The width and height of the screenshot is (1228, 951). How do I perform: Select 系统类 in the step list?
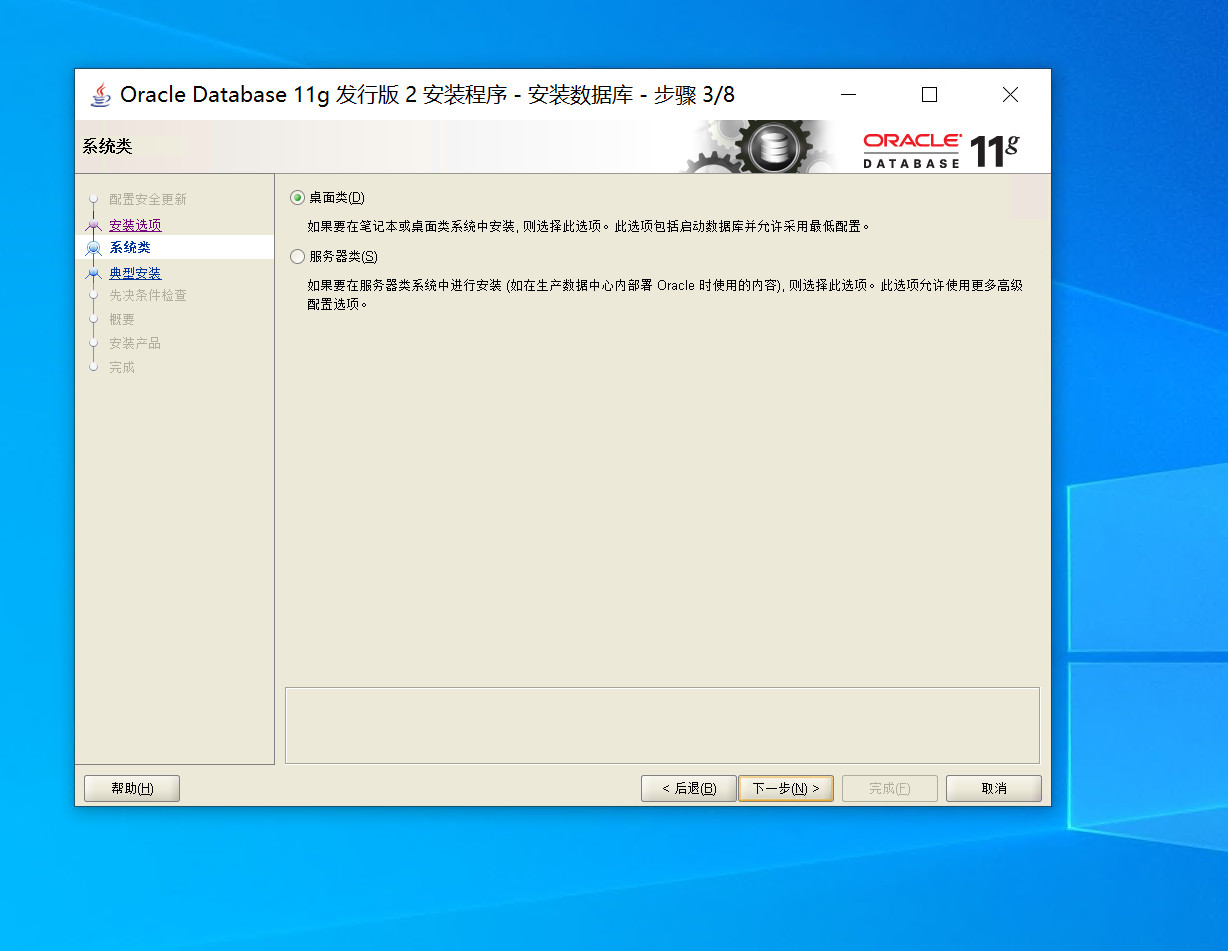click(130, 248)
